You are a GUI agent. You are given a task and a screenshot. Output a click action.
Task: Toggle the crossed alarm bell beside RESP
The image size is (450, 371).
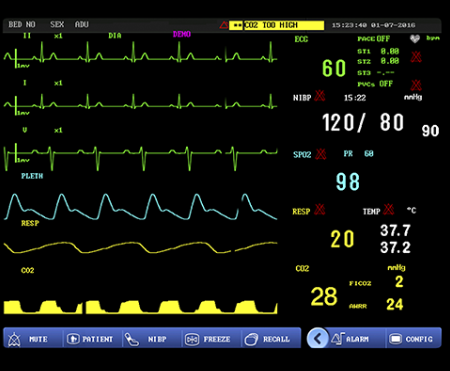pos(320,210)
